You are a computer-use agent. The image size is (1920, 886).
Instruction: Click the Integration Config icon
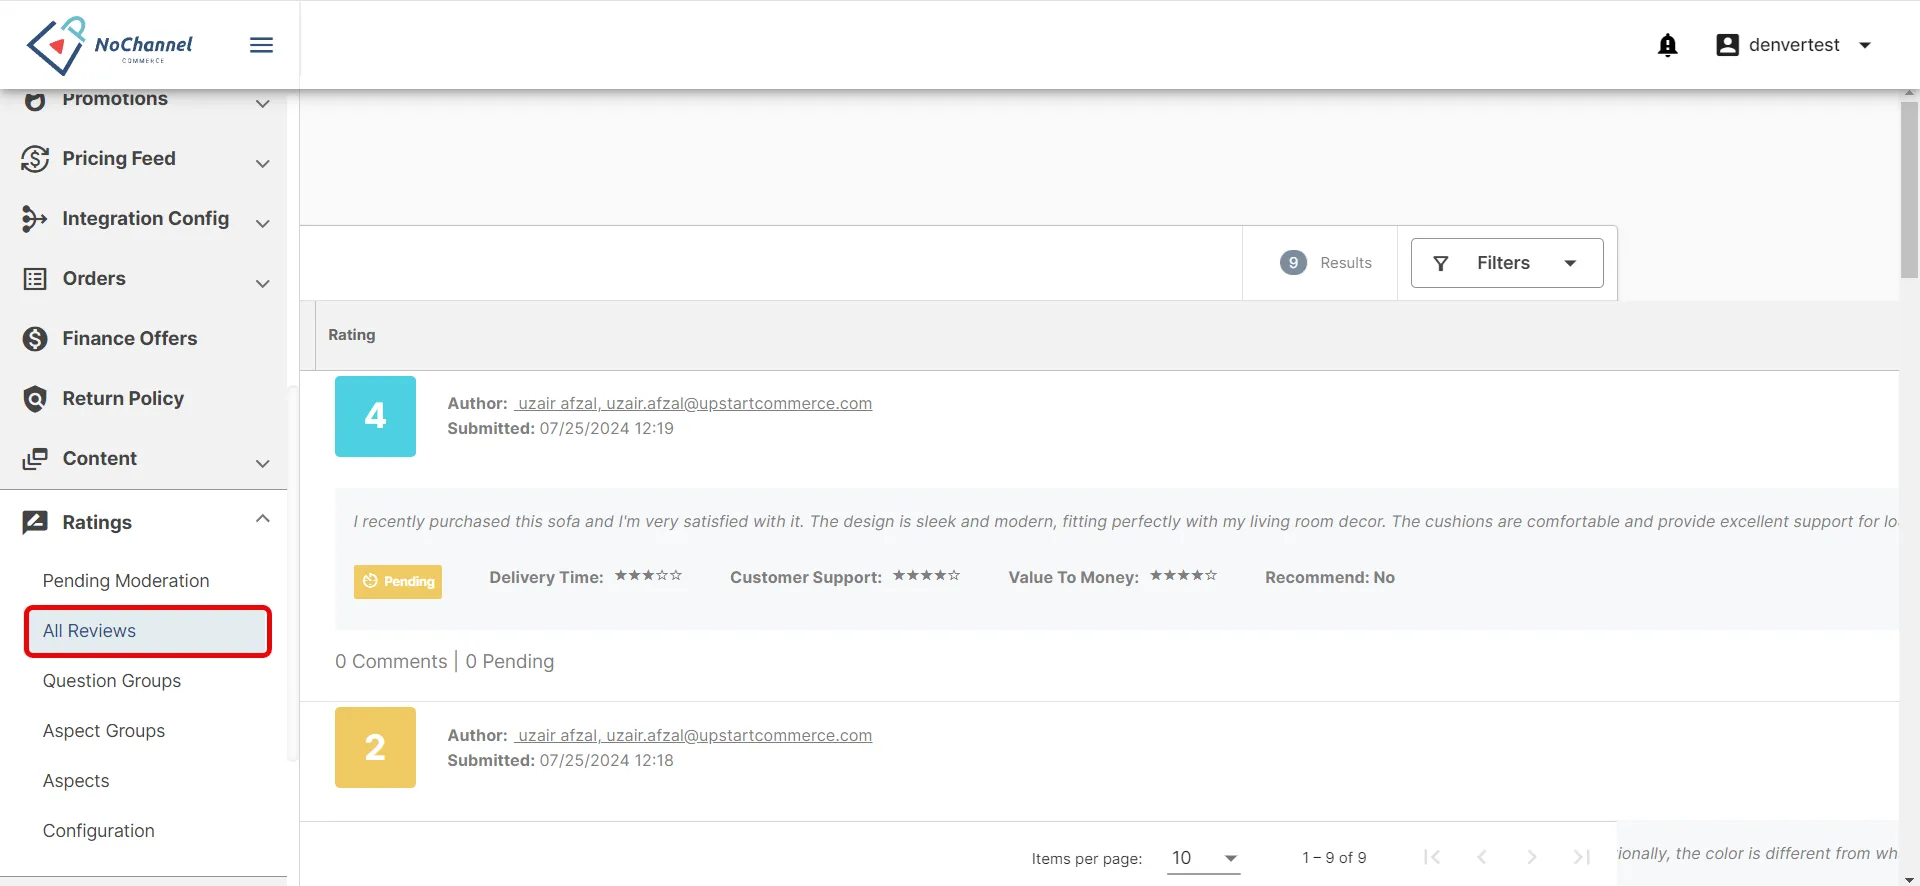click(x=35, y=219)
